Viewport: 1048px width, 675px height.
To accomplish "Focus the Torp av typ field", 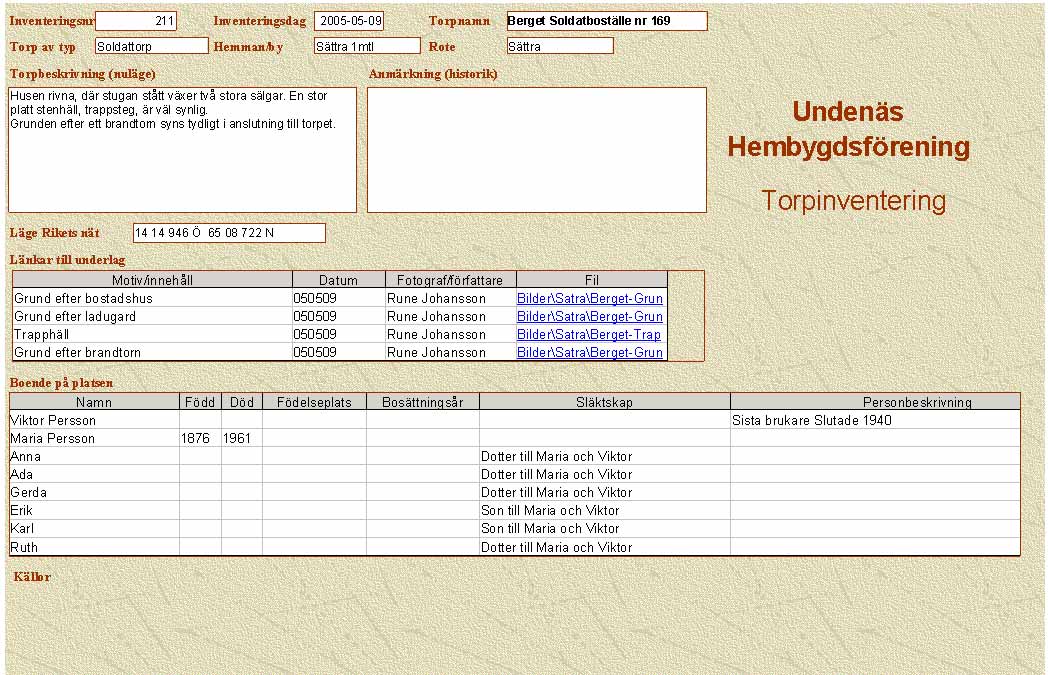I will [x=151, y=46].
